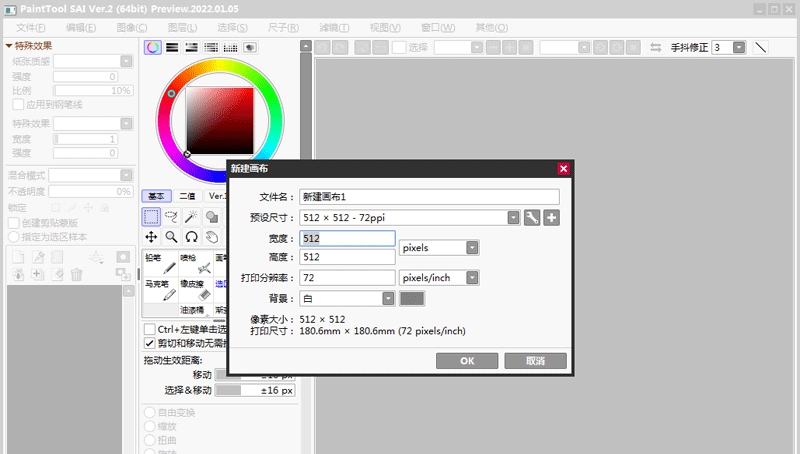Screen dimensions: 800x454
Task: Select the lasso selection tool
Action: 171,217
